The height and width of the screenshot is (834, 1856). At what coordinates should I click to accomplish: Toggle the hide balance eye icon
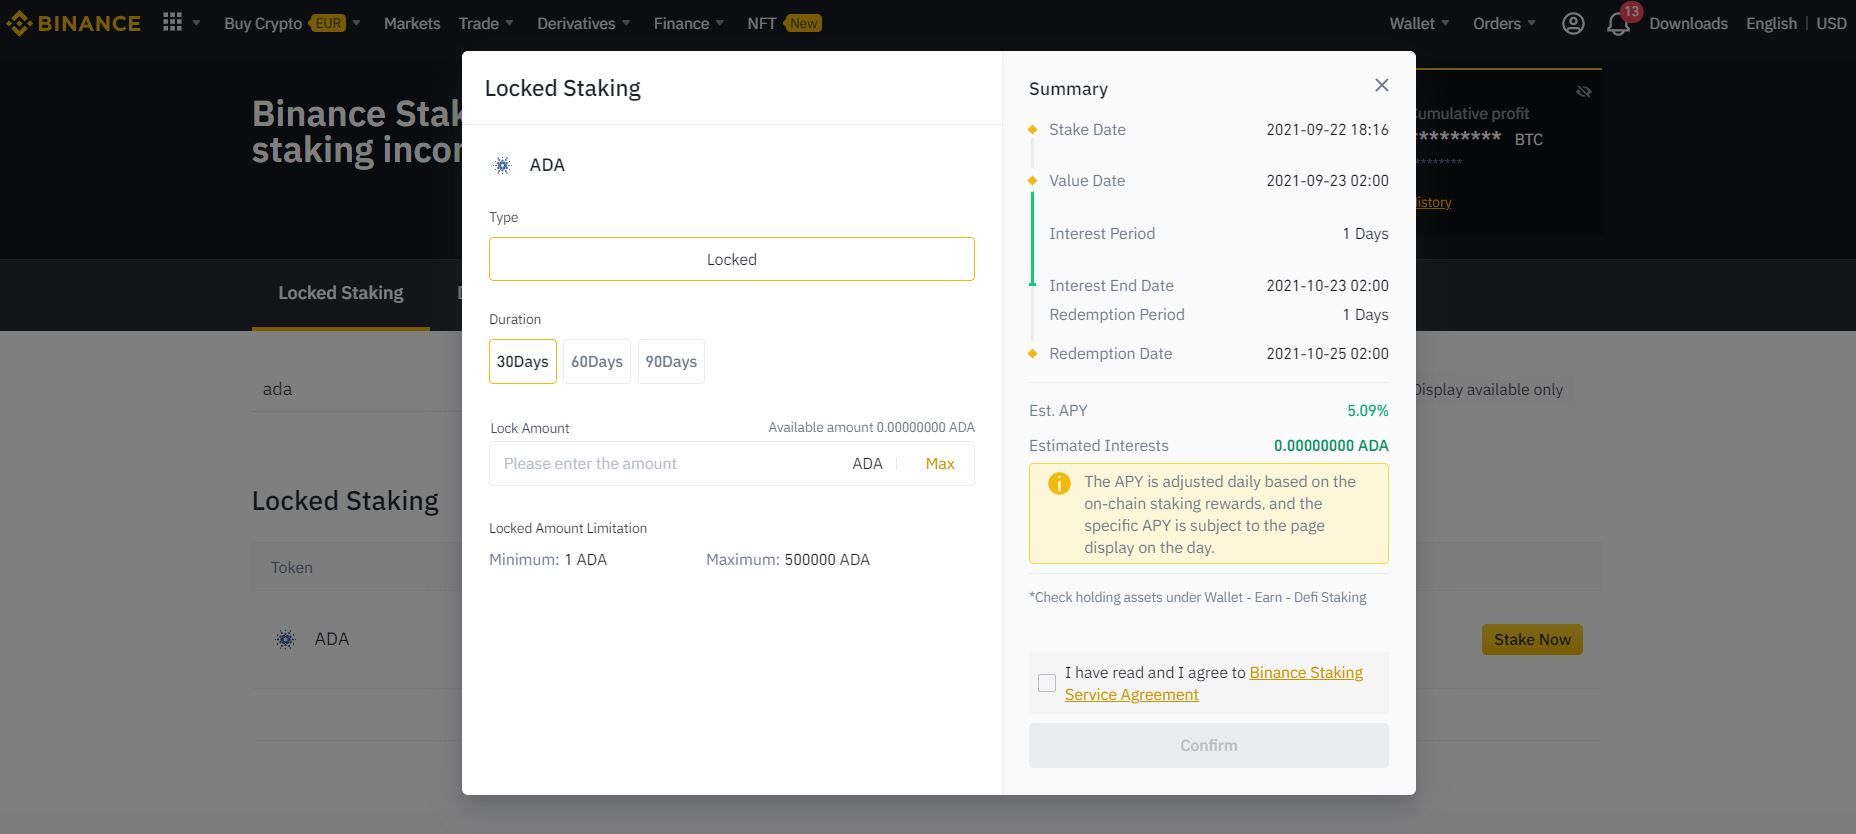(1583, 92)
